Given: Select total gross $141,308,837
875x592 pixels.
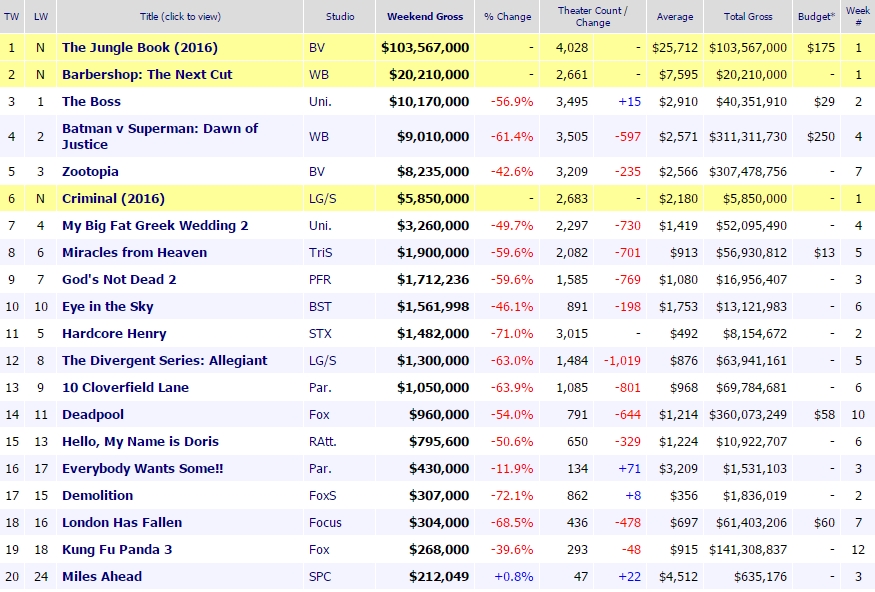Looking at the screenshot, I should [748, 550].
